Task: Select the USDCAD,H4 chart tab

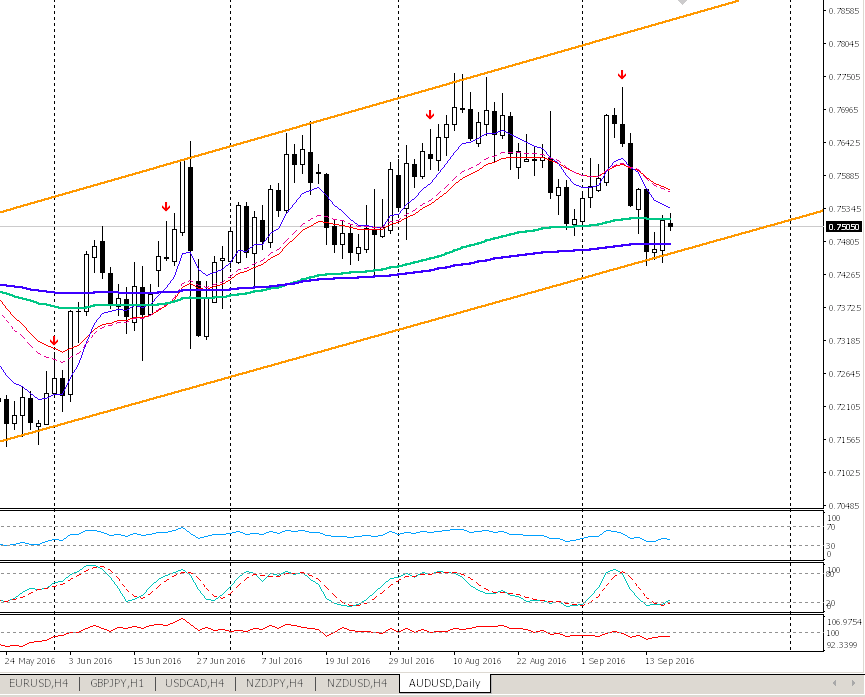Action: (x=195, y=683)
